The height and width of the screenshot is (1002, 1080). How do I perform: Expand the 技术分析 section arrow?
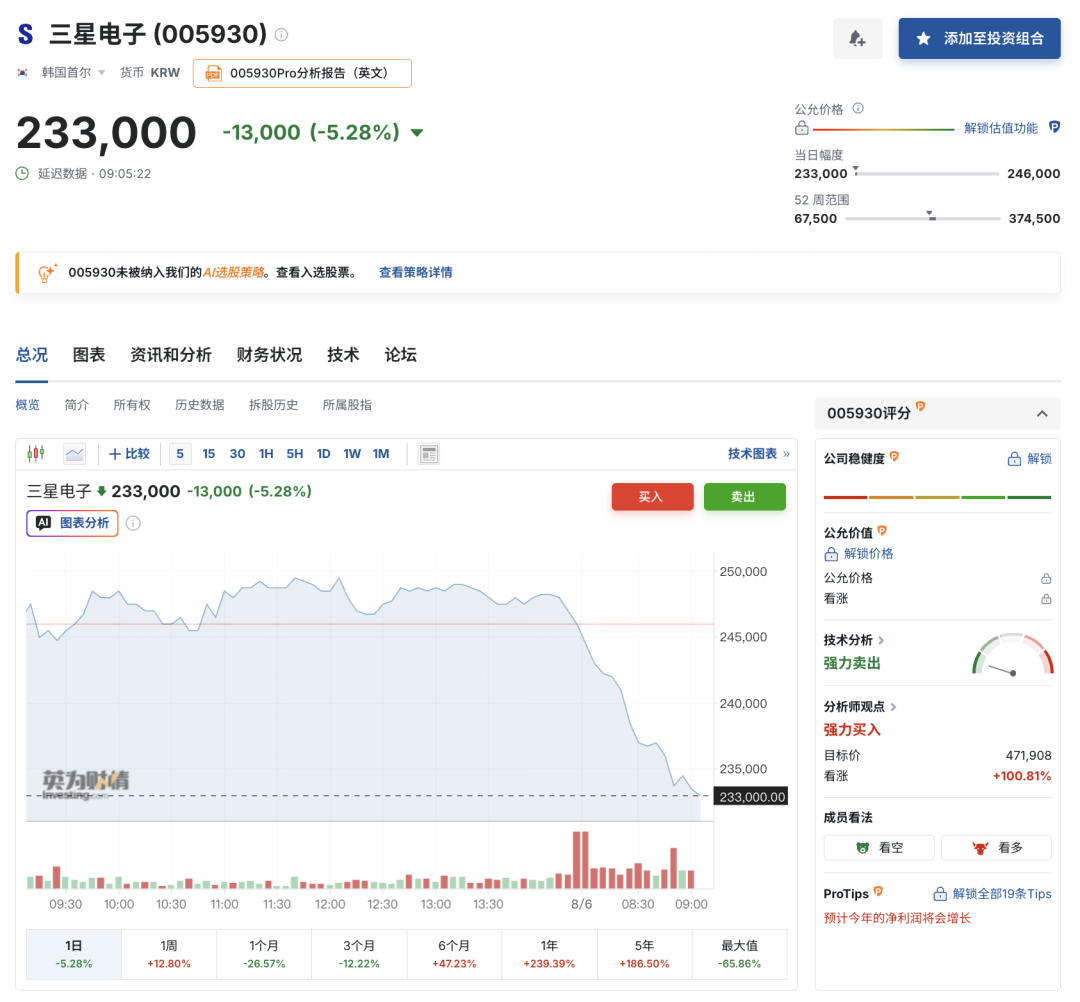[881, 640]
